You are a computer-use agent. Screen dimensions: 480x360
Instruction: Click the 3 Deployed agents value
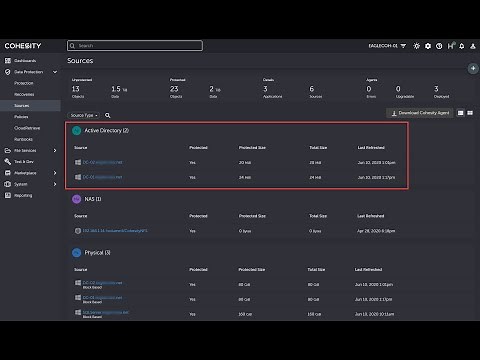pyautogui.click(x=436, y=89)
